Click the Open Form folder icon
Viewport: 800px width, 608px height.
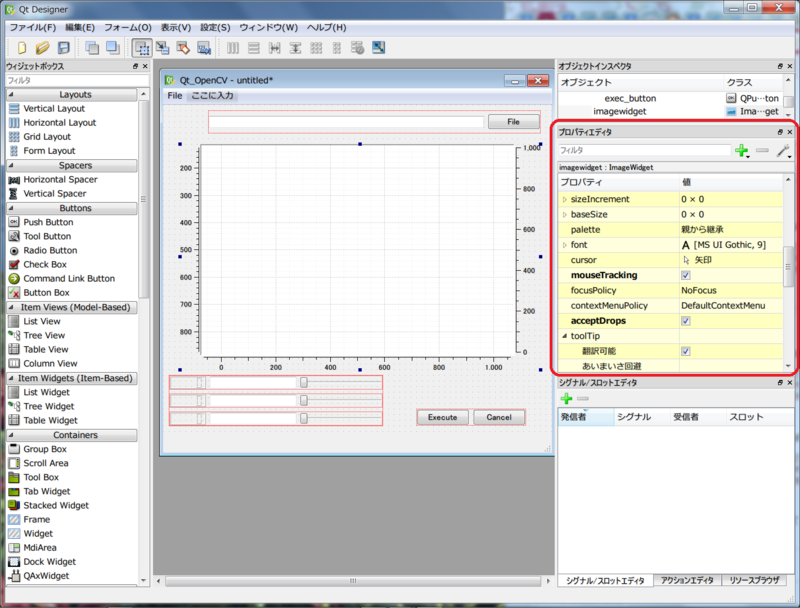(x=42, y=48)
